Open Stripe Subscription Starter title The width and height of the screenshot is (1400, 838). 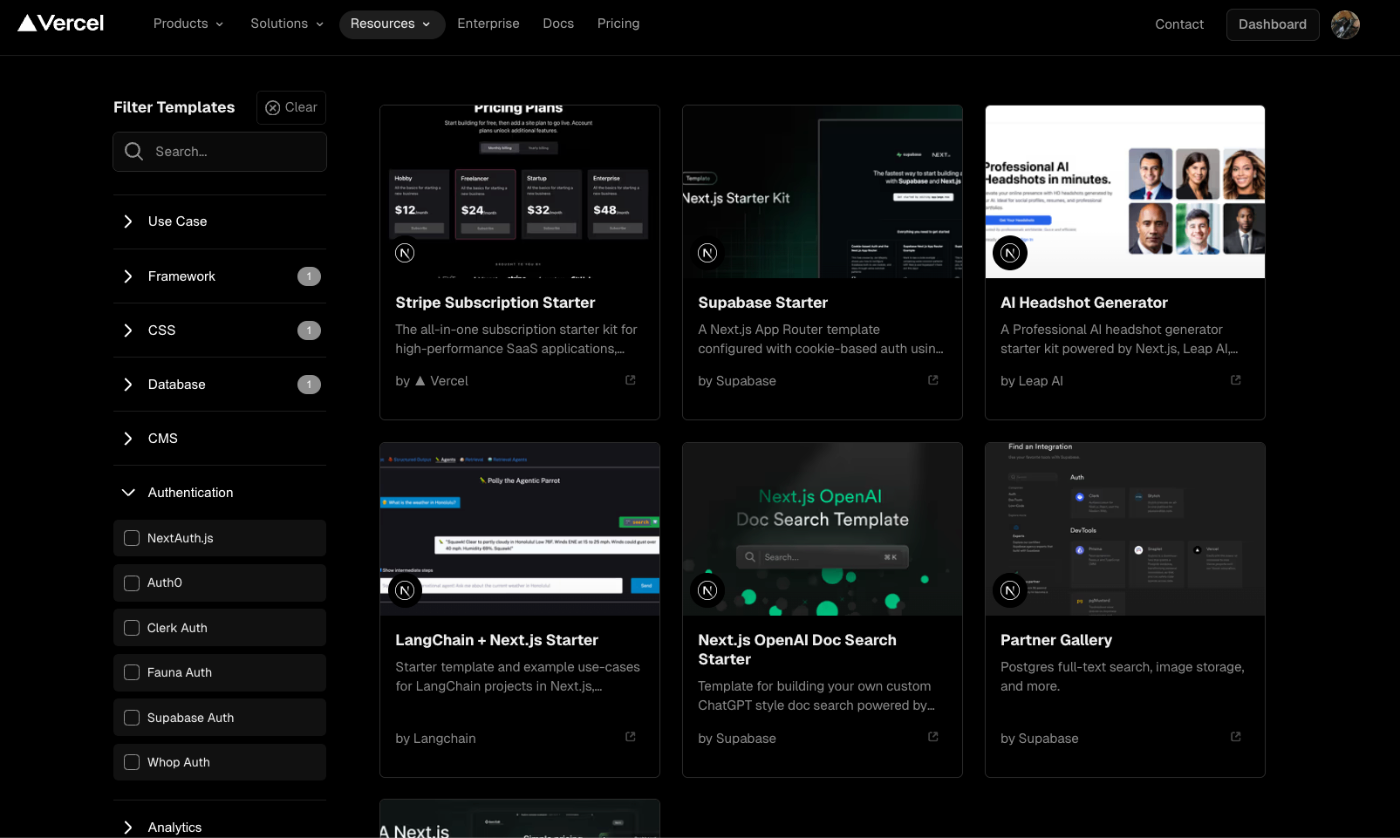click(x=495, y=302)
